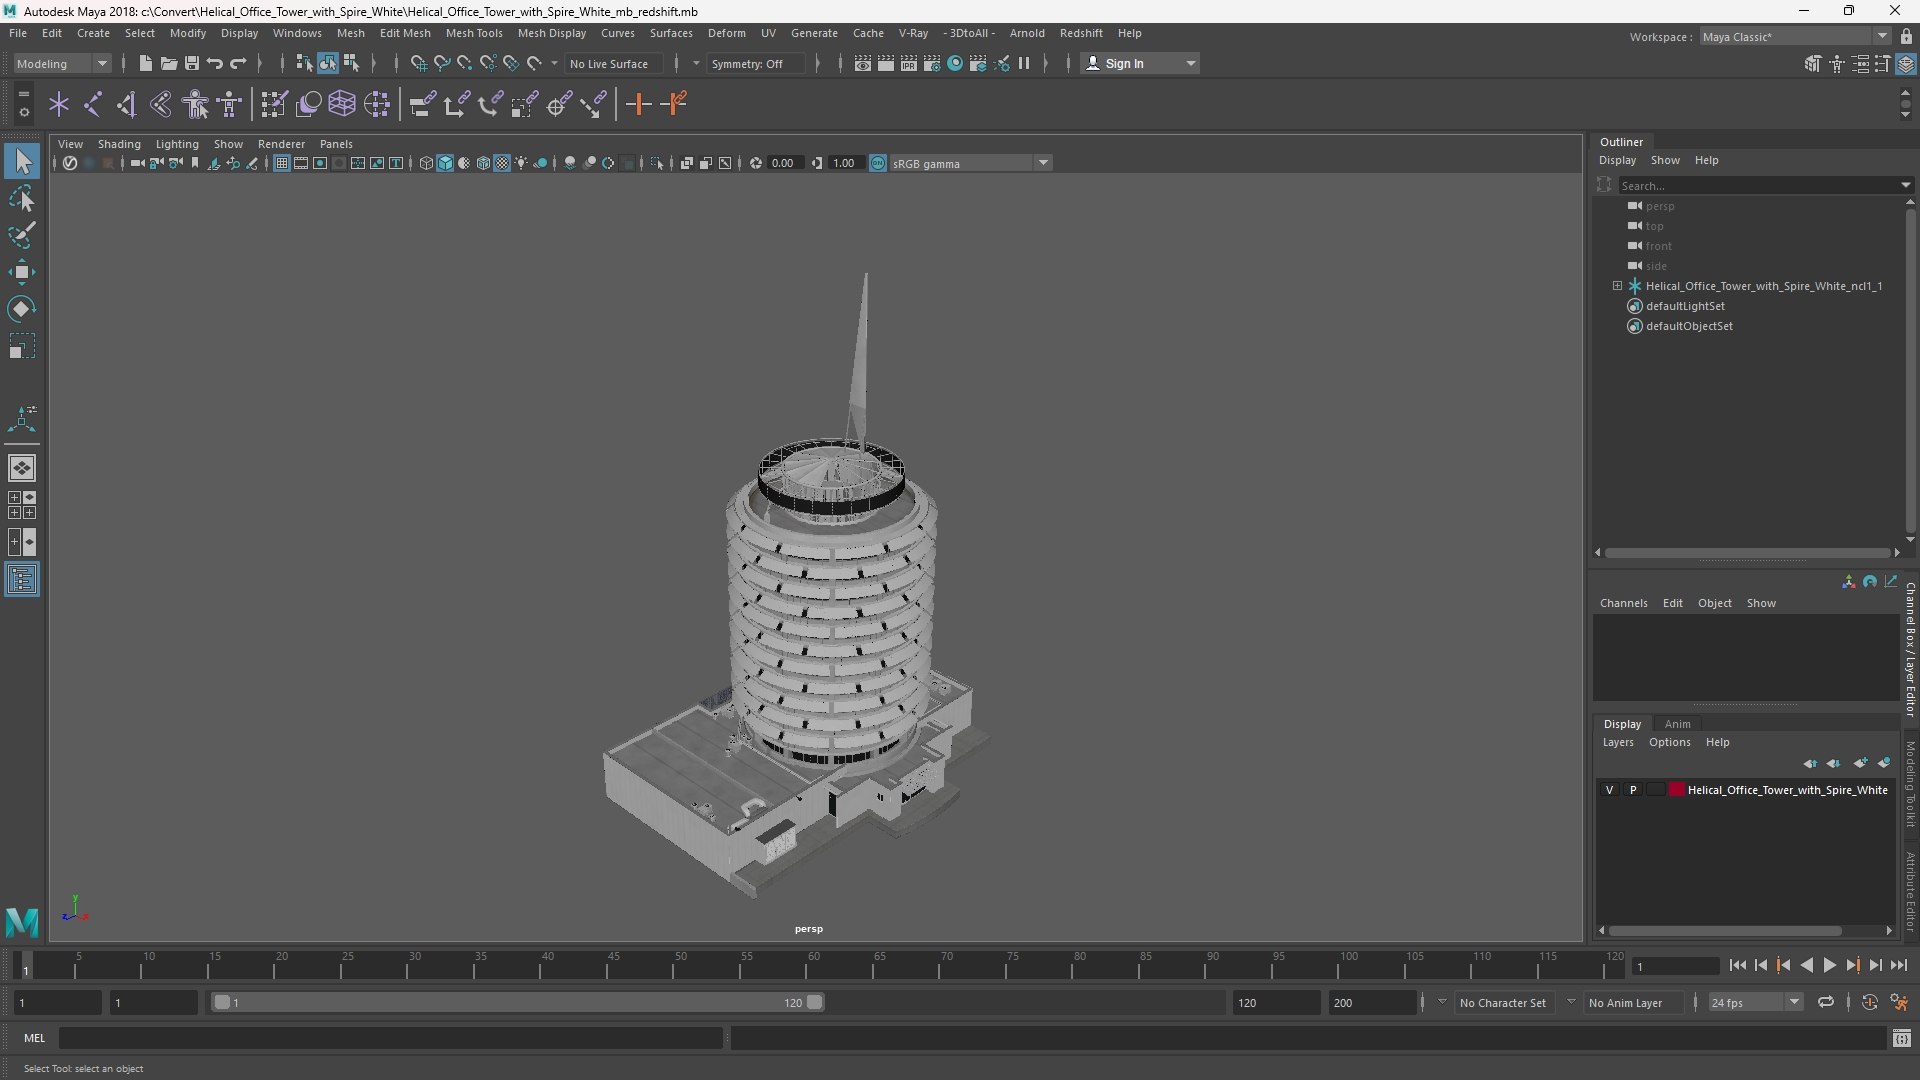The image size is (1920, 1080).
Task: Switch to four-view pane layout
Action: 22,505
